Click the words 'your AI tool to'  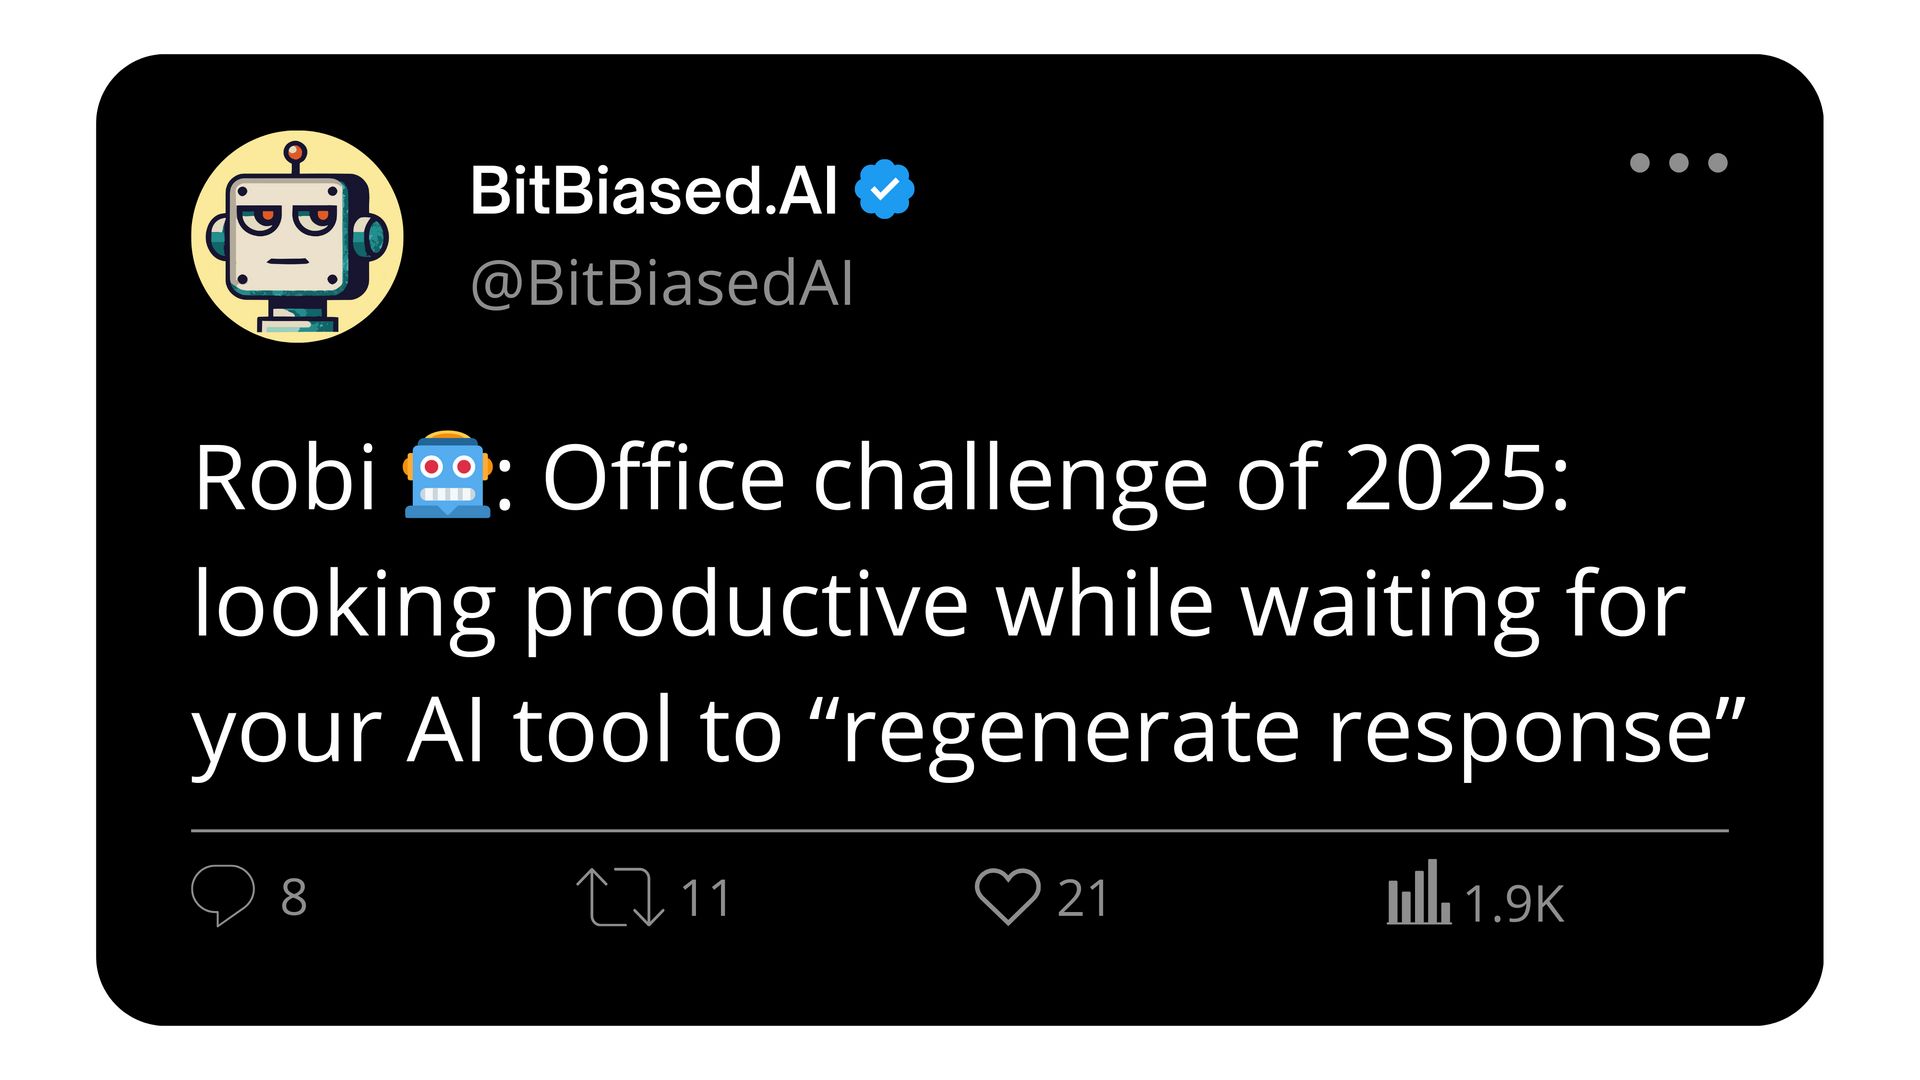coord(487,732)
